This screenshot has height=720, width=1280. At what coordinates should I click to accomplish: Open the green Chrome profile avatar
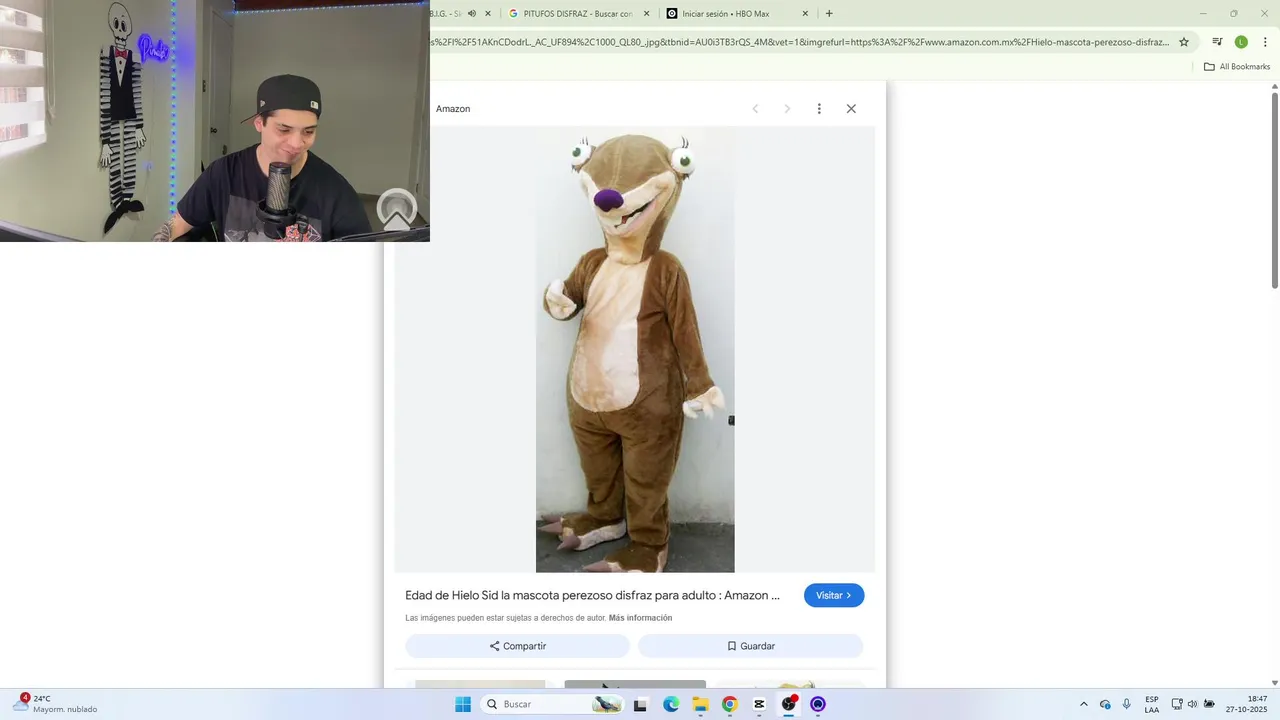coord(1241,42)
